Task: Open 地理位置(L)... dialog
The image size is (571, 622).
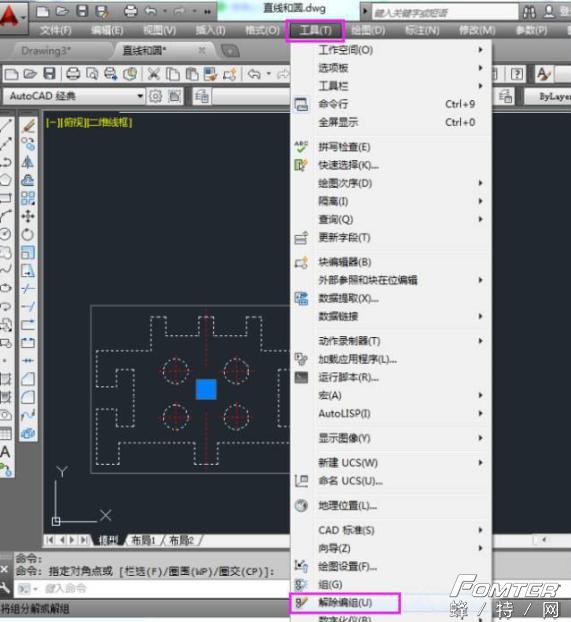Action: [391, 506]
